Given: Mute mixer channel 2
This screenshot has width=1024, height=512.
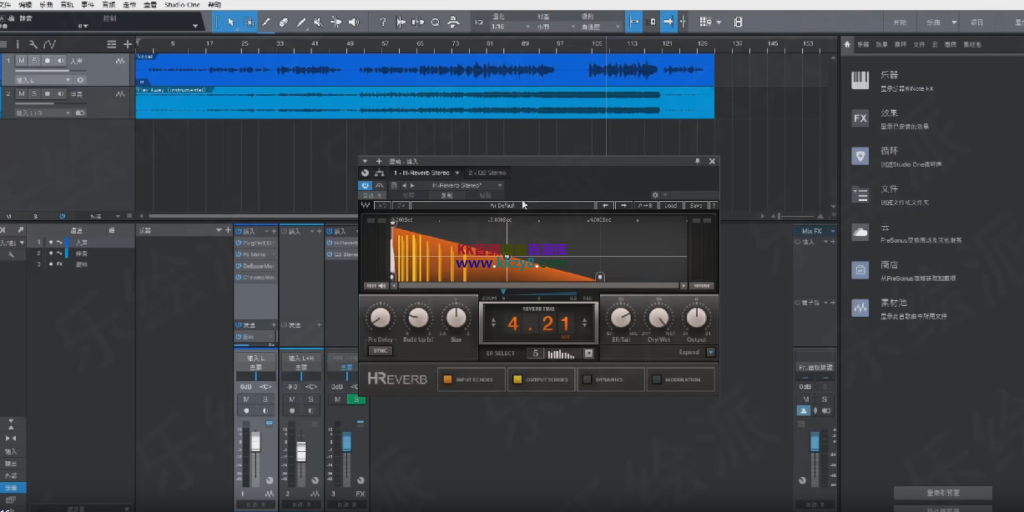Looking at the screenshot, I should pyautogui.click(x=292, y=399).
